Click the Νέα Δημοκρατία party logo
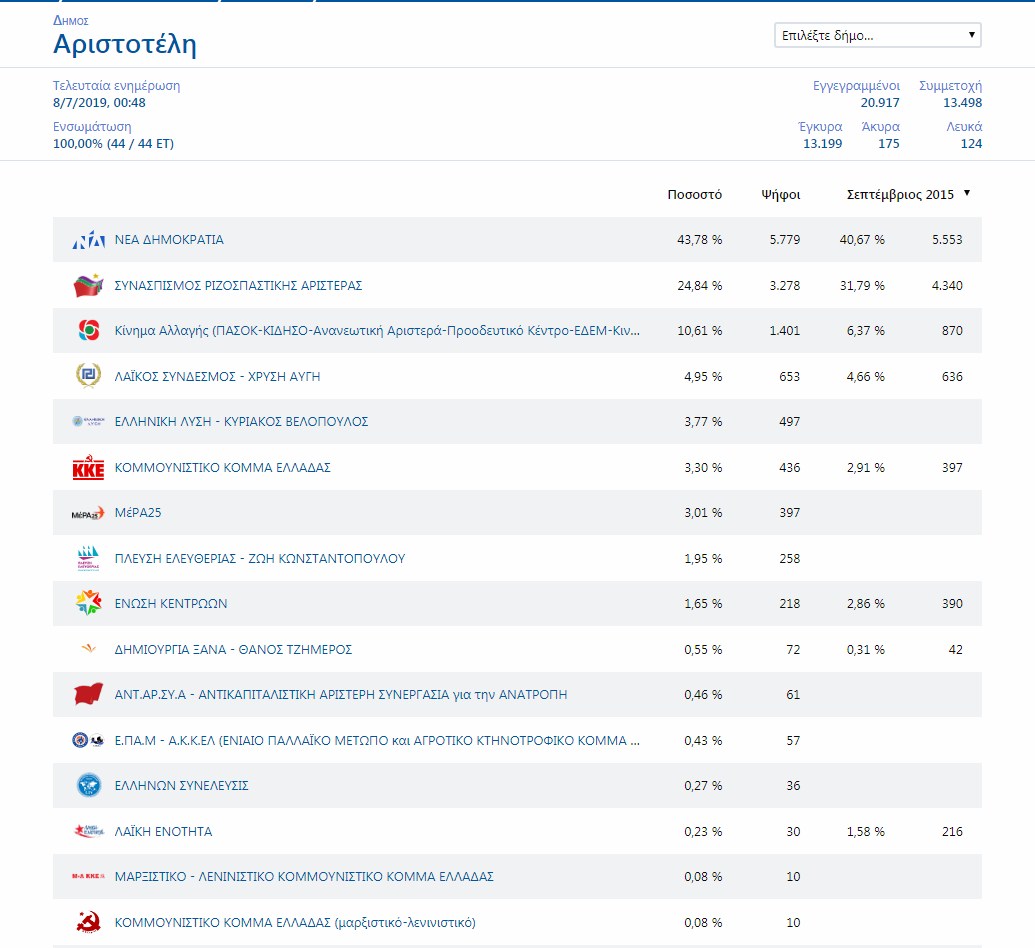Screen dimensions: 1035x948 pyautogui.click(x=88, y=240)
